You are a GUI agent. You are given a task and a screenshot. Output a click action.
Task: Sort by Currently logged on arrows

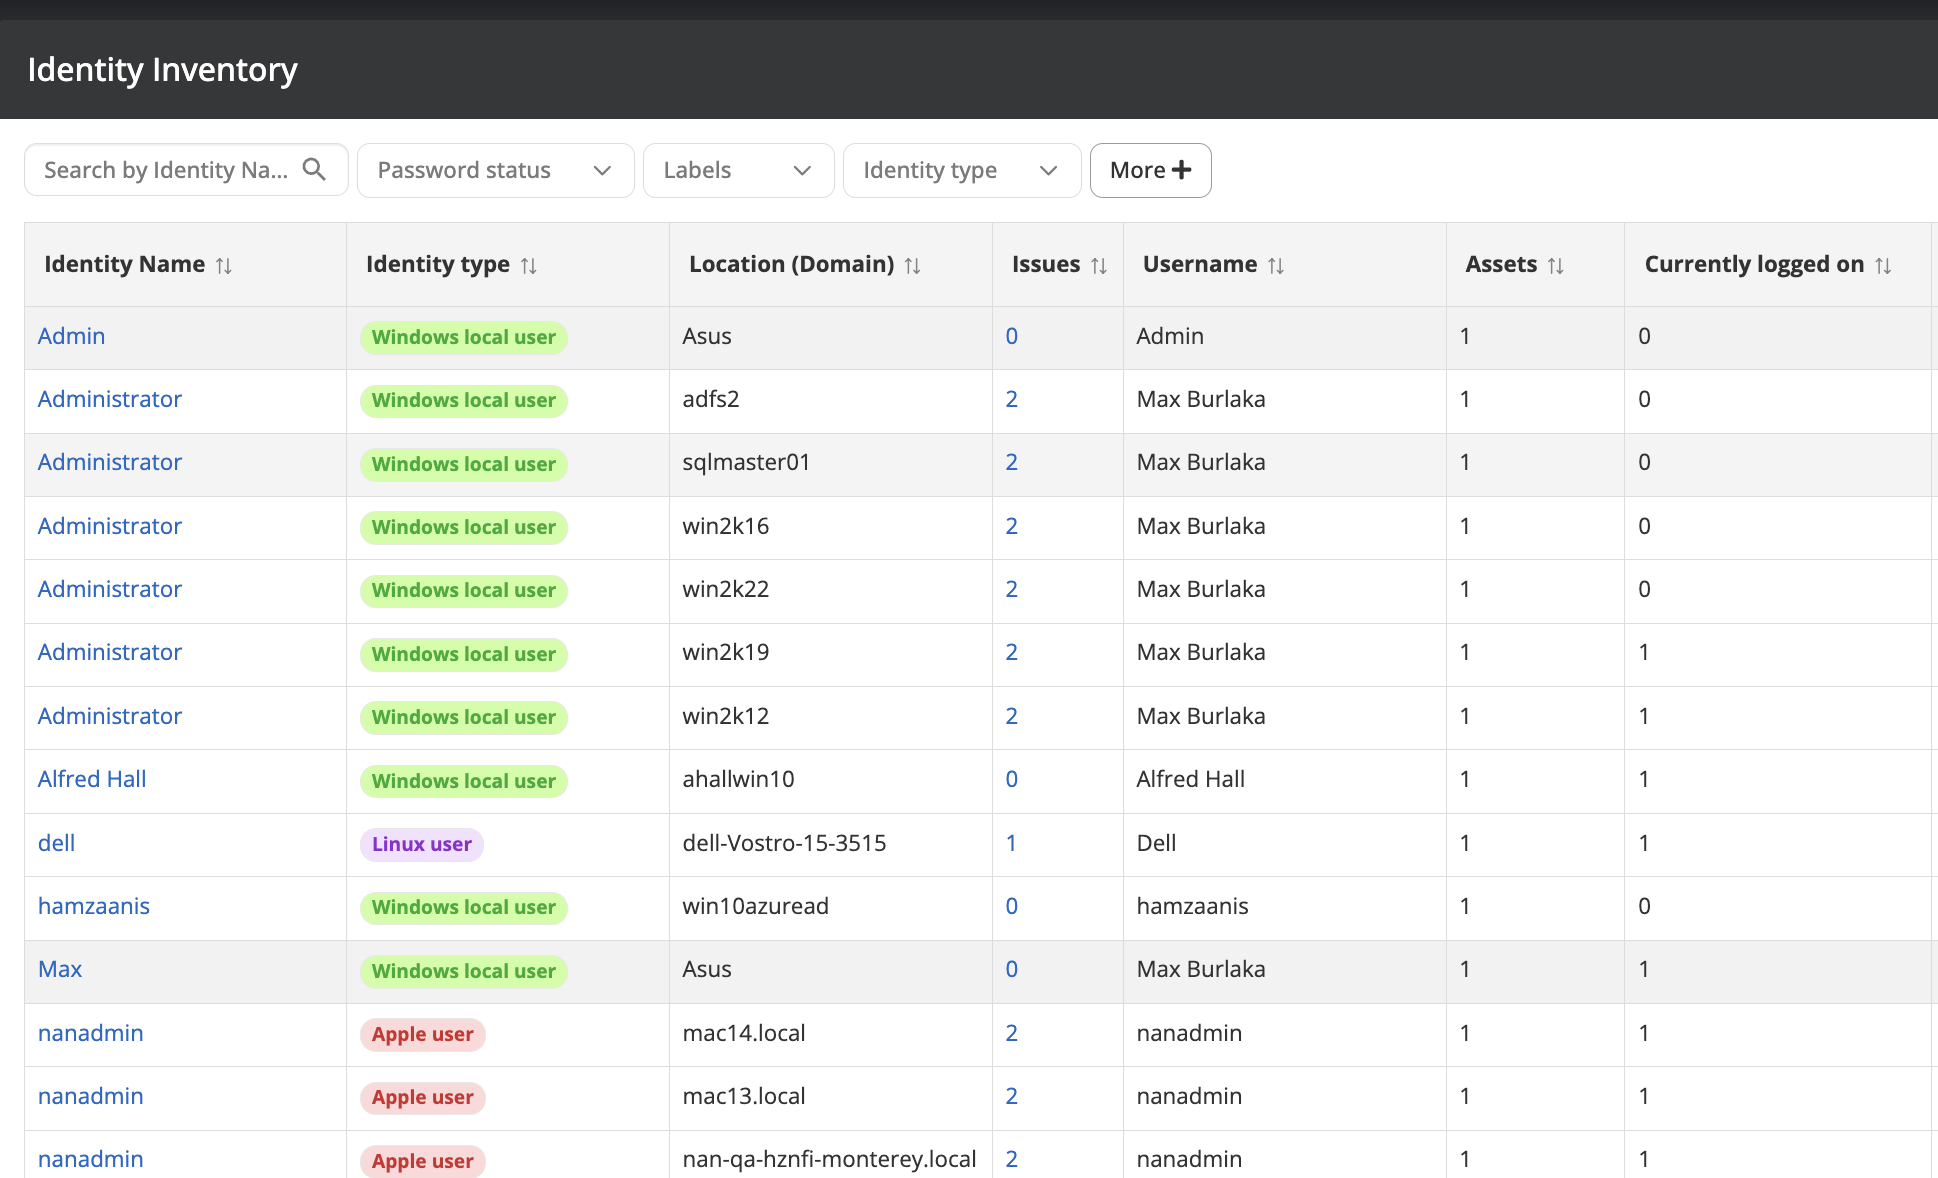click(1883, 266)
